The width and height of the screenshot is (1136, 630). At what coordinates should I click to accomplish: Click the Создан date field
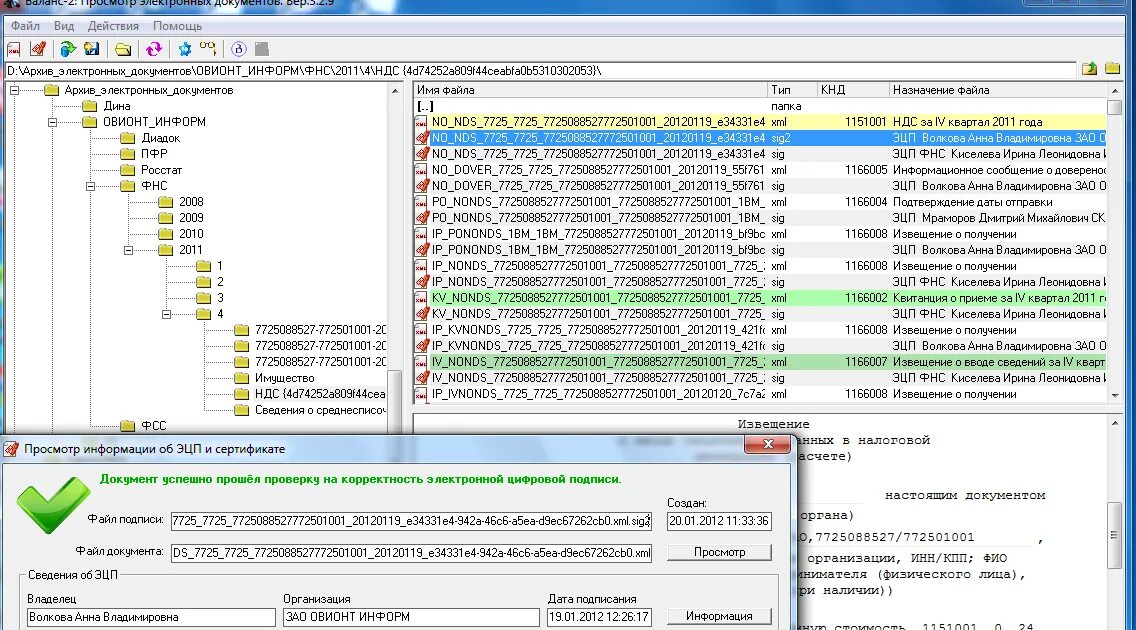719,521
